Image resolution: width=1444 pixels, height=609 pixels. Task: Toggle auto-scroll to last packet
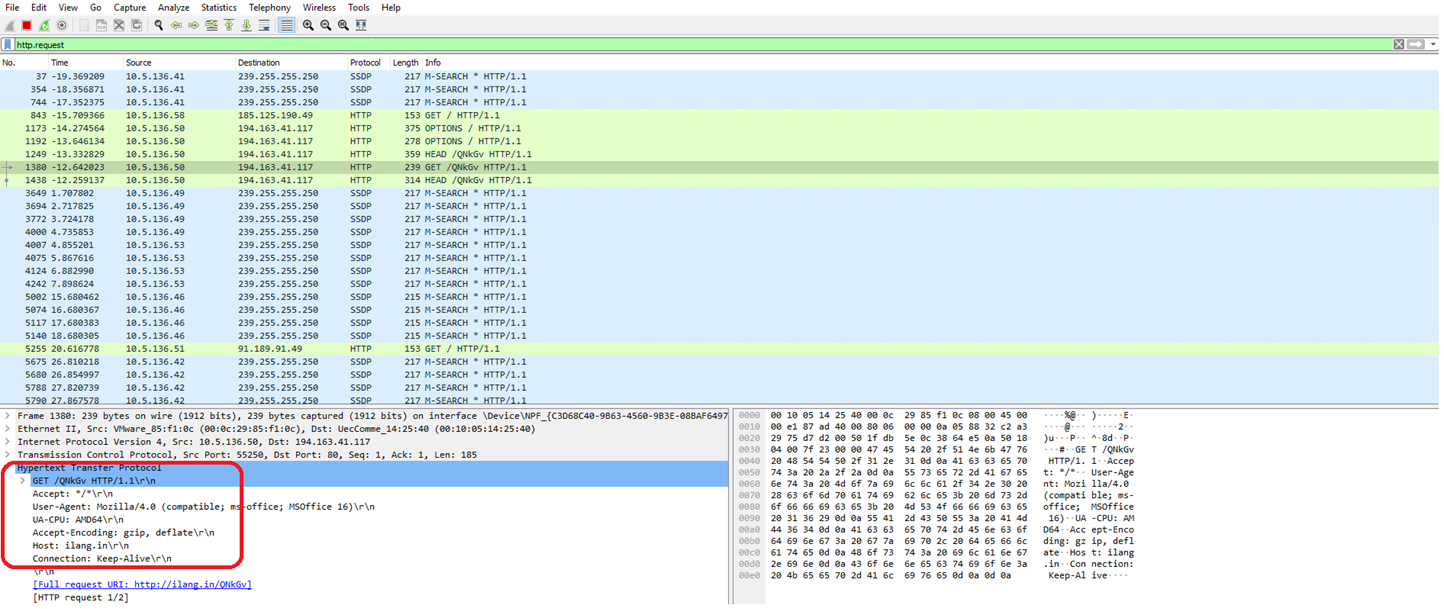pos(265,25)
